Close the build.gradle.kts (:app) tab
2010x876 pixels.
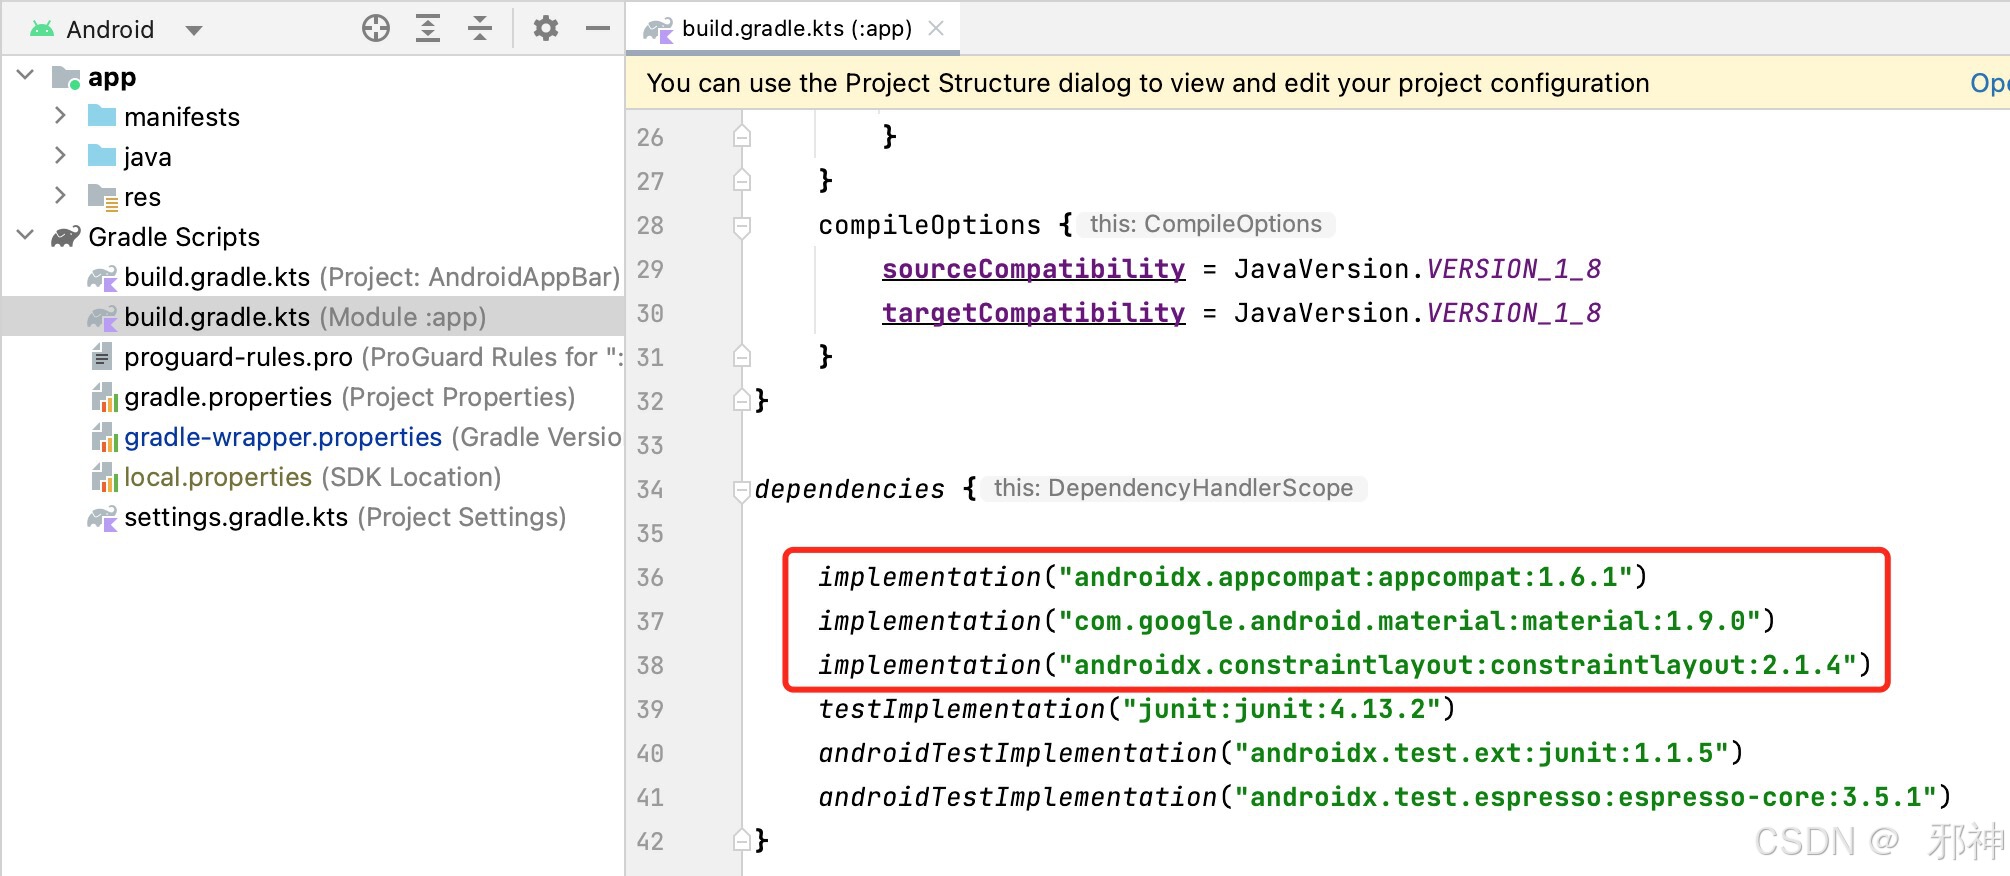point(936,28)
